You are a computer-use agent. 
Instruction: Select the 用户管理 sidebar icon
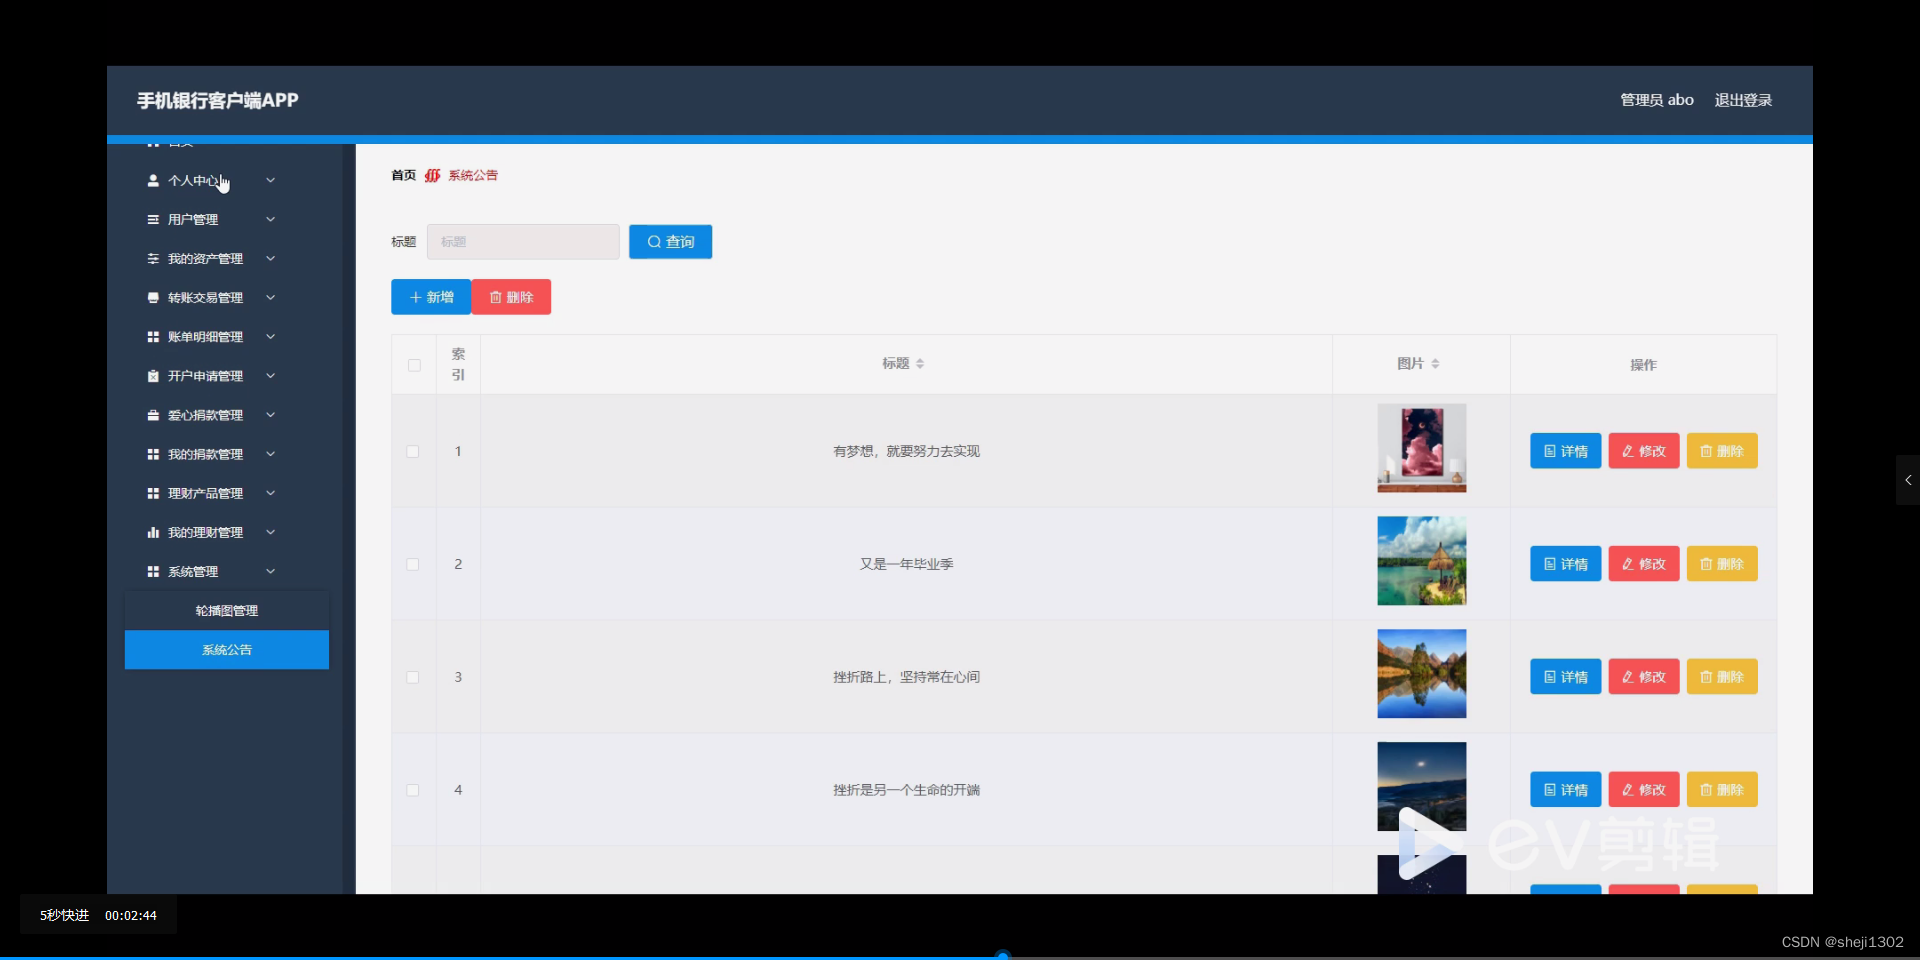click(x=152, y=219)
